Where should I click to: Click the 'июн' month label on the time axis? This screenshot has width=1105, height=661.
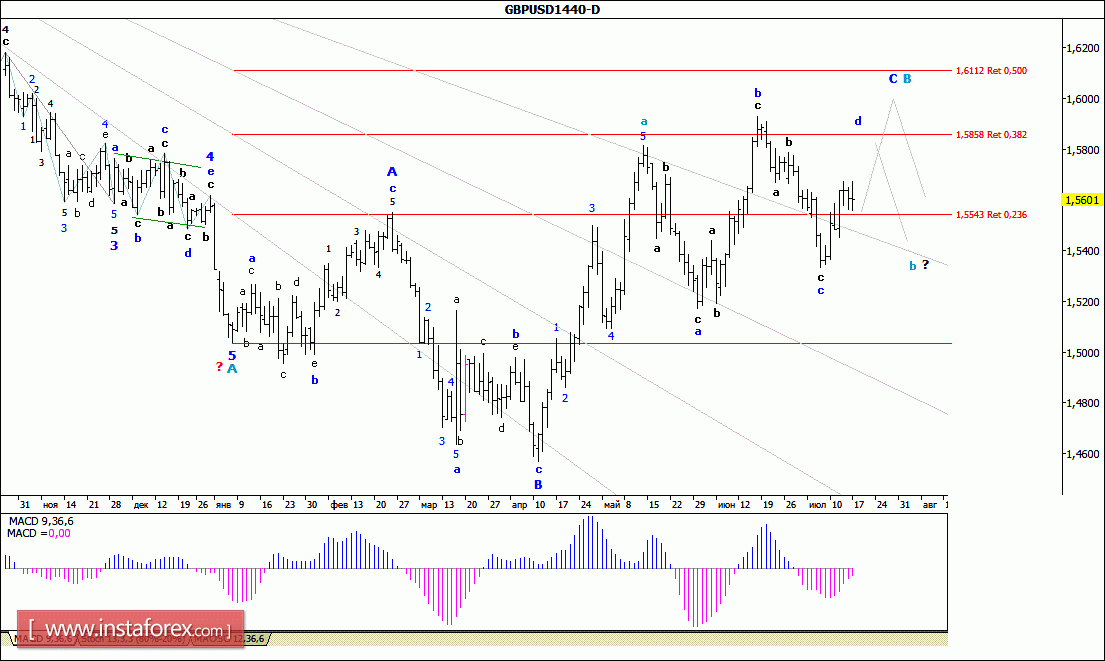tap(726, 505)
